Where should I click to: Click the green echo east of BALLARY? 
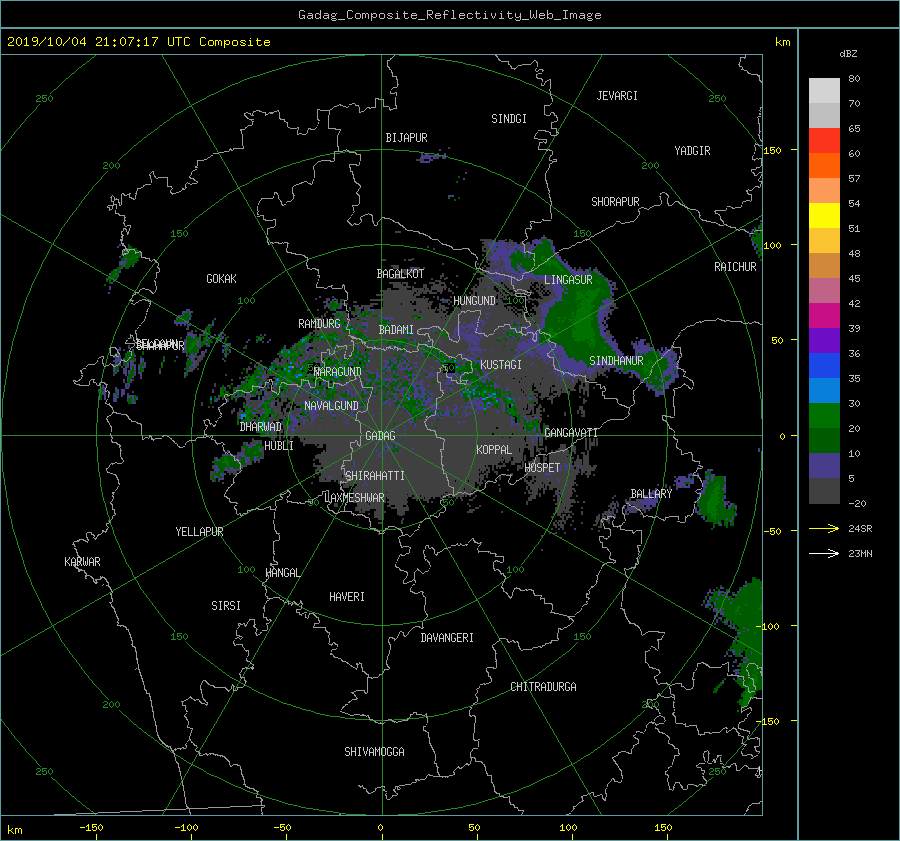pyautogui.click(x=715, y=498)
